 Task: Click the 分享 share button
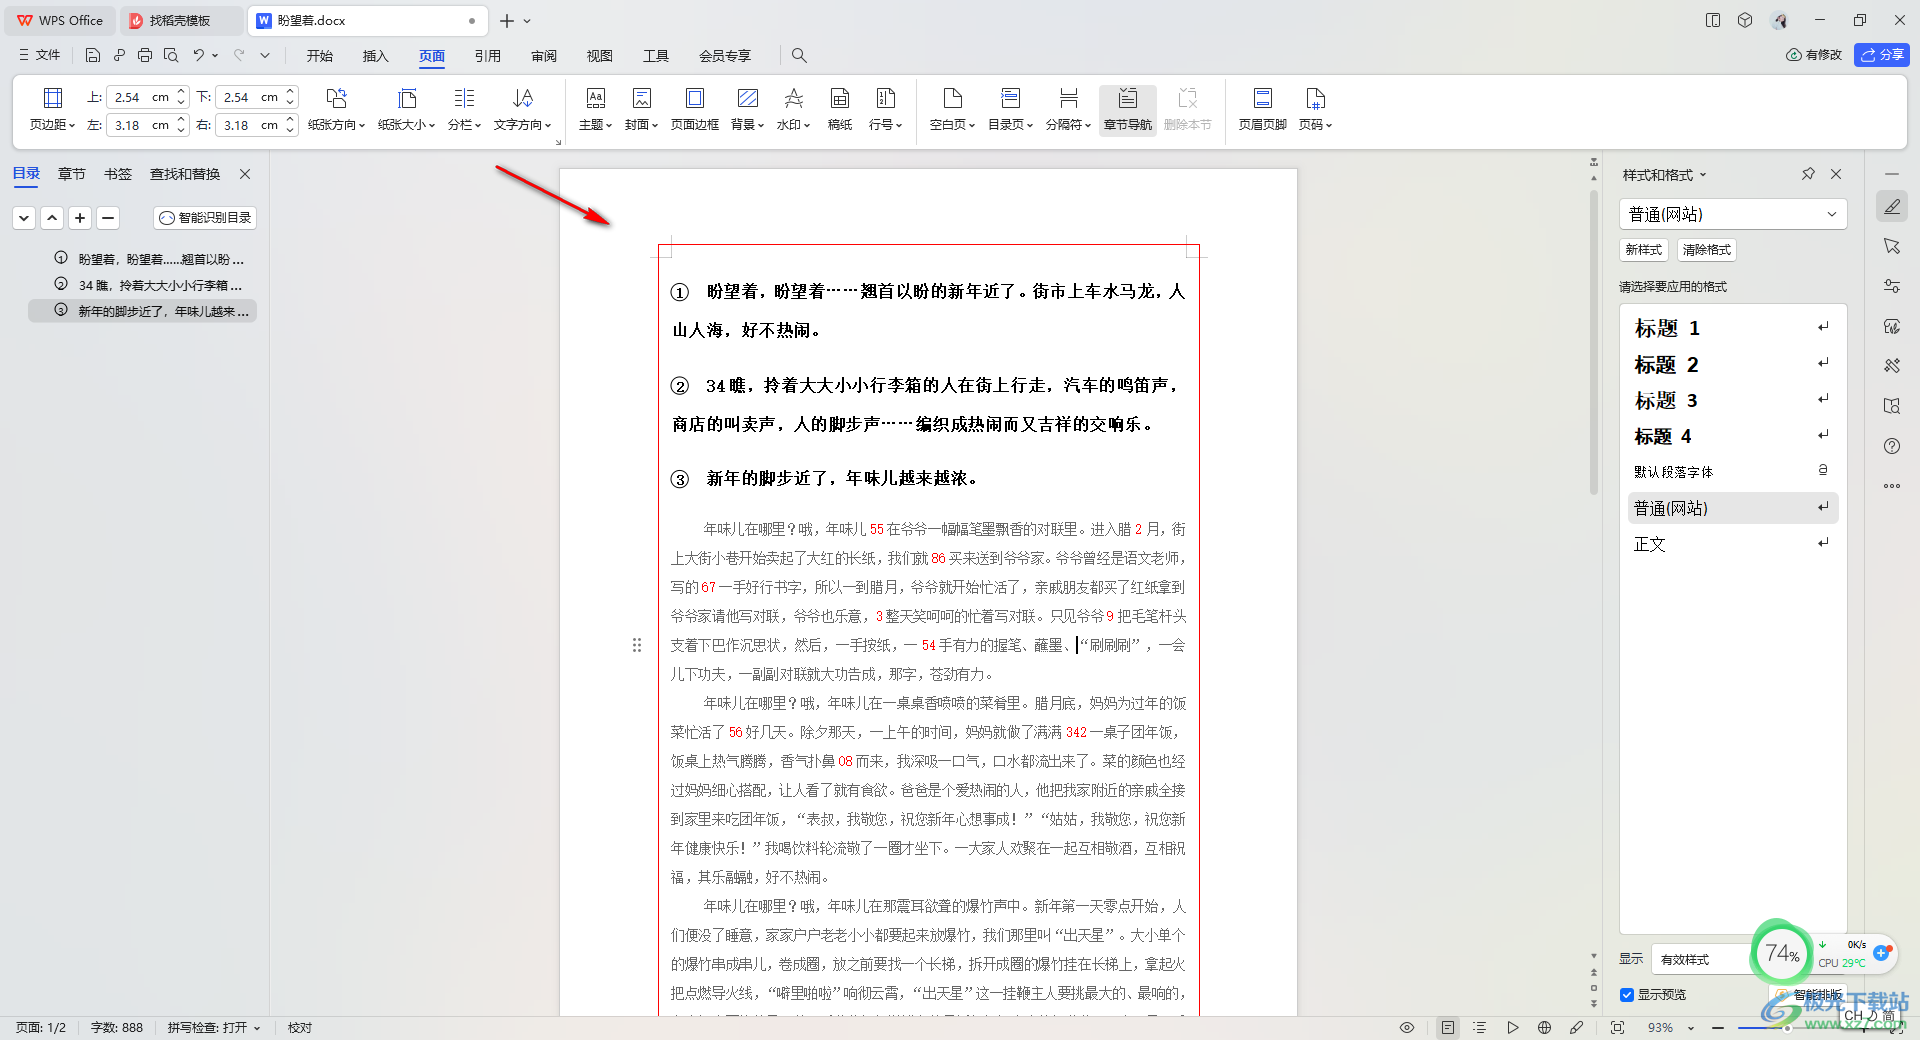click(x=1881, y=55)
